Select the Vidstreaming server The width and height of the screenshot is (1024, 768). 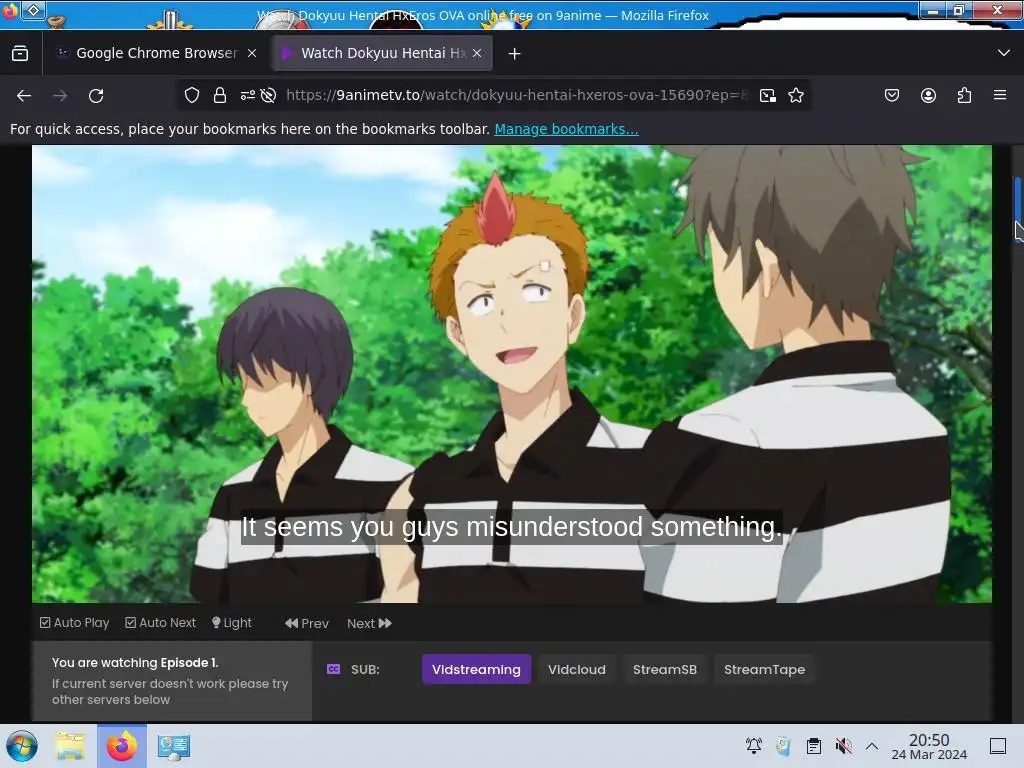click(476, 669)
